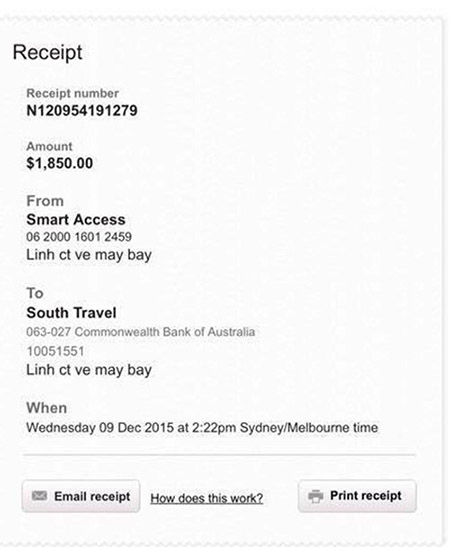450x547 pixels.
Task: Click the description under the From account
Action: pyautogui.click(x=89, y=255)
